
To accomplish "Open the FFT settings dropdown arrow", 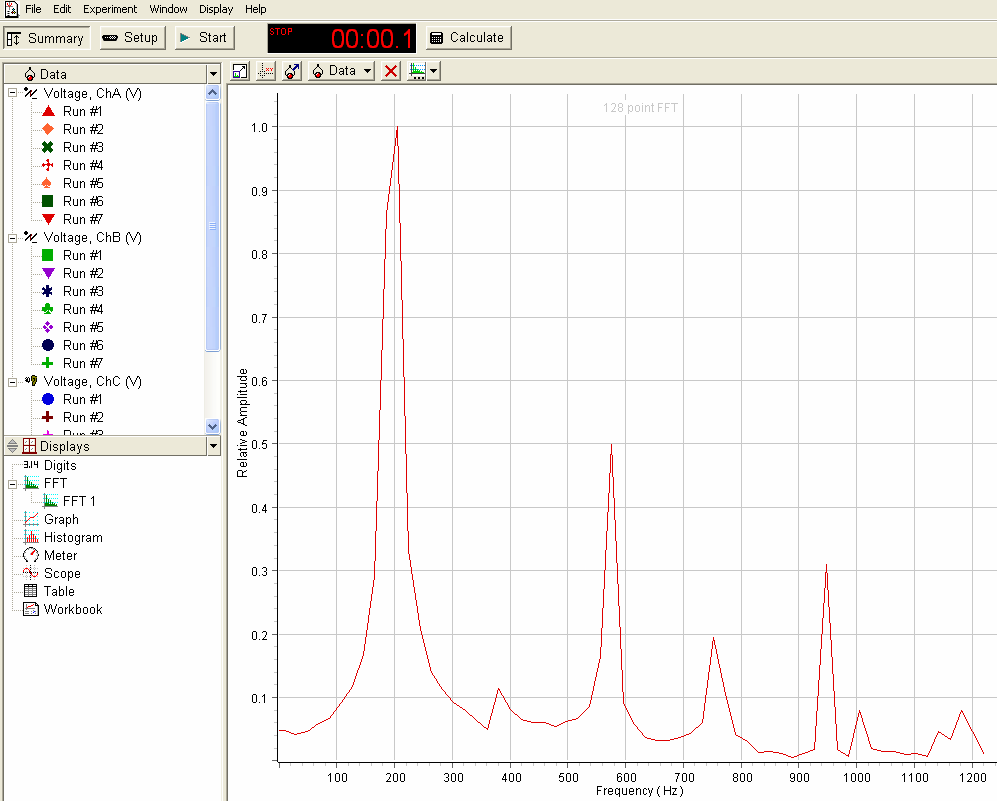I will (434, 71).
